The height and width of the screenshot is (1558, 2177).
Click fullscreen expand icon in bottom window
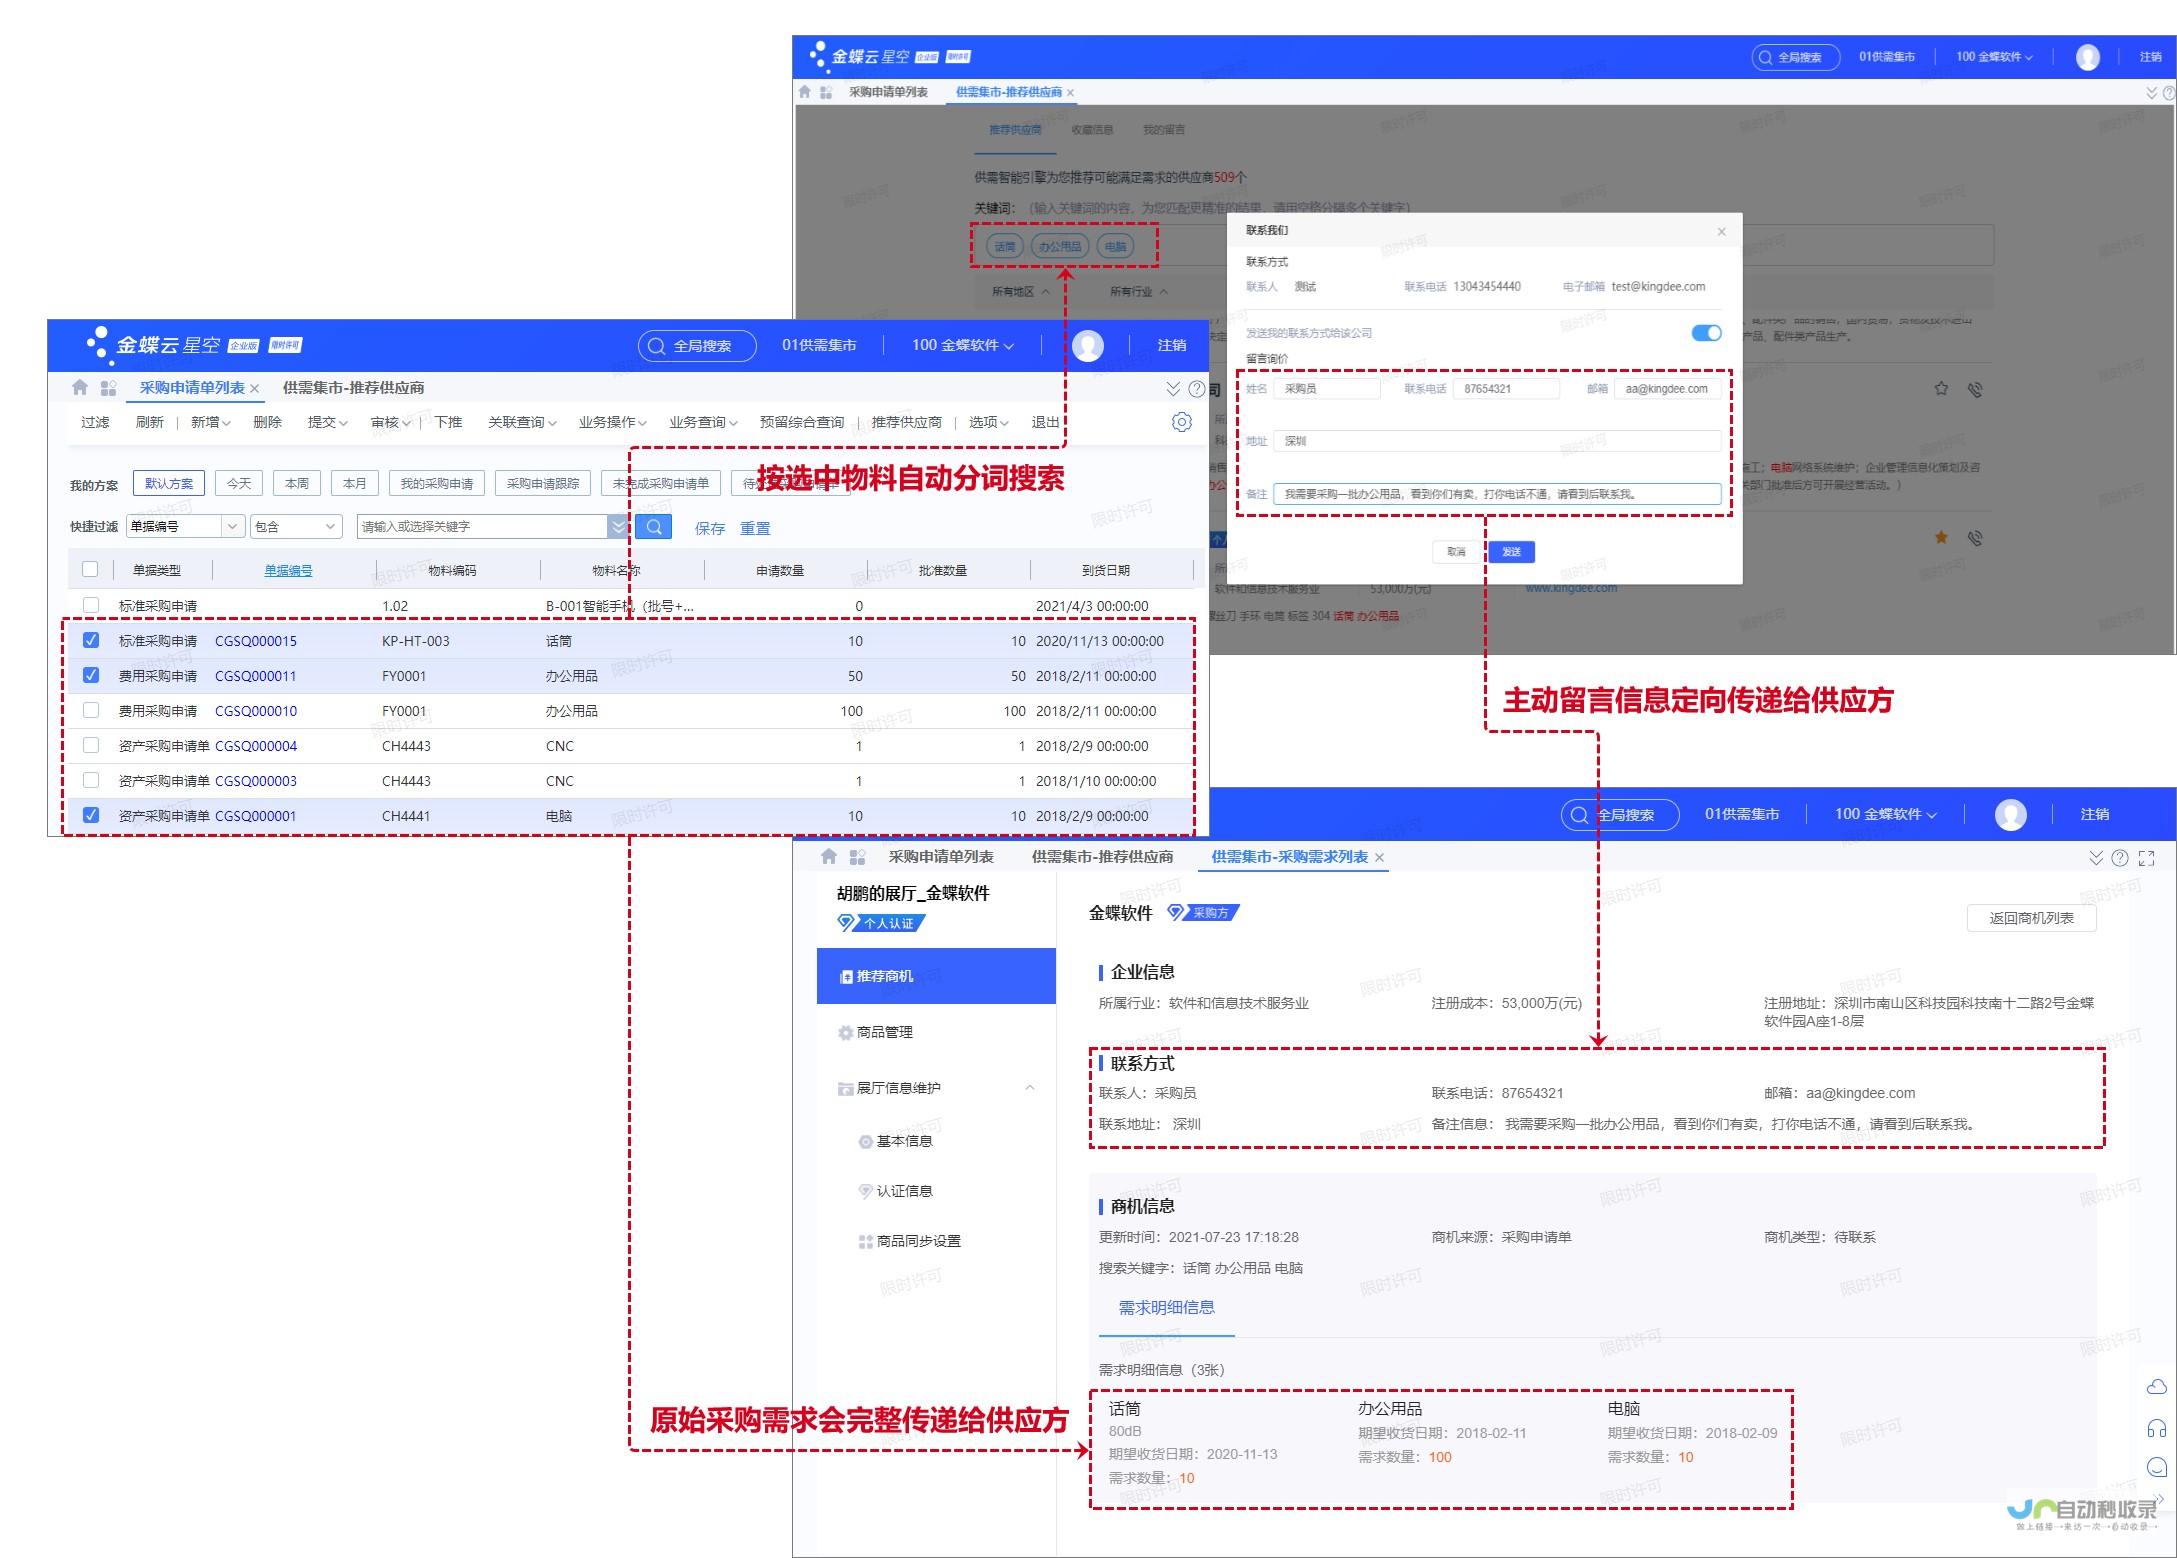coord(2146,857)
